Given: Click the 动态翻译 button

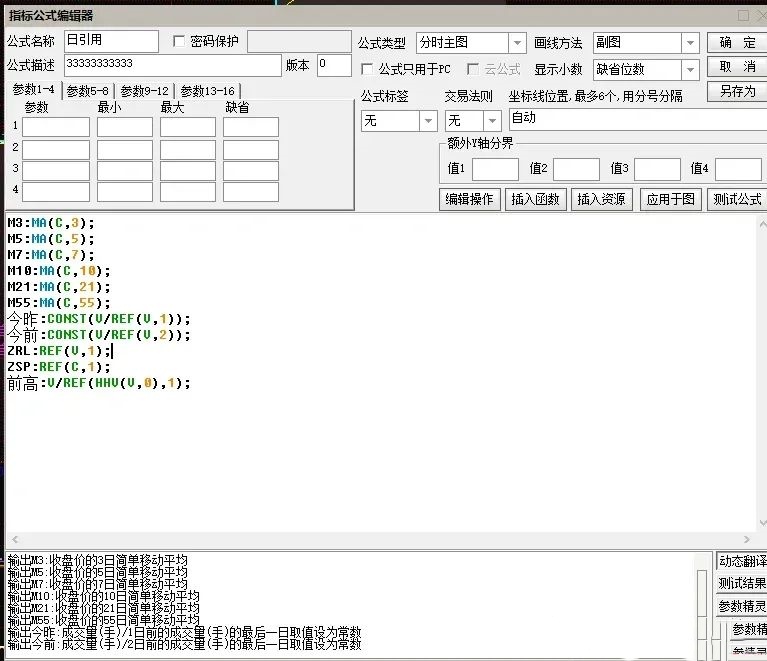Looking at the screenshot, I should (x=742, y=561).
